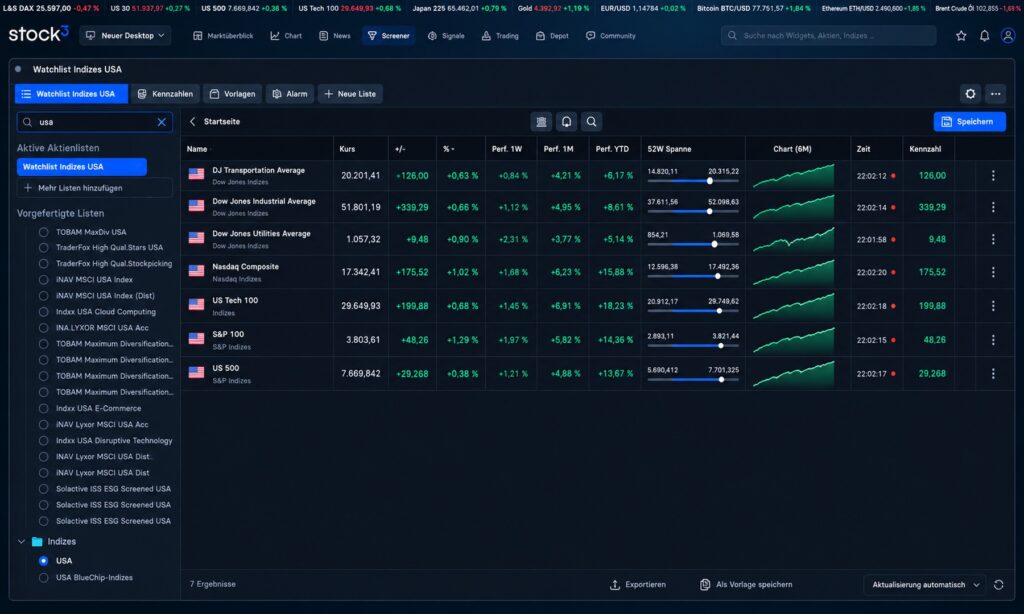Sort table by Perf. YTD column
The image size is (1024, 614).
[x=612, y=149]
